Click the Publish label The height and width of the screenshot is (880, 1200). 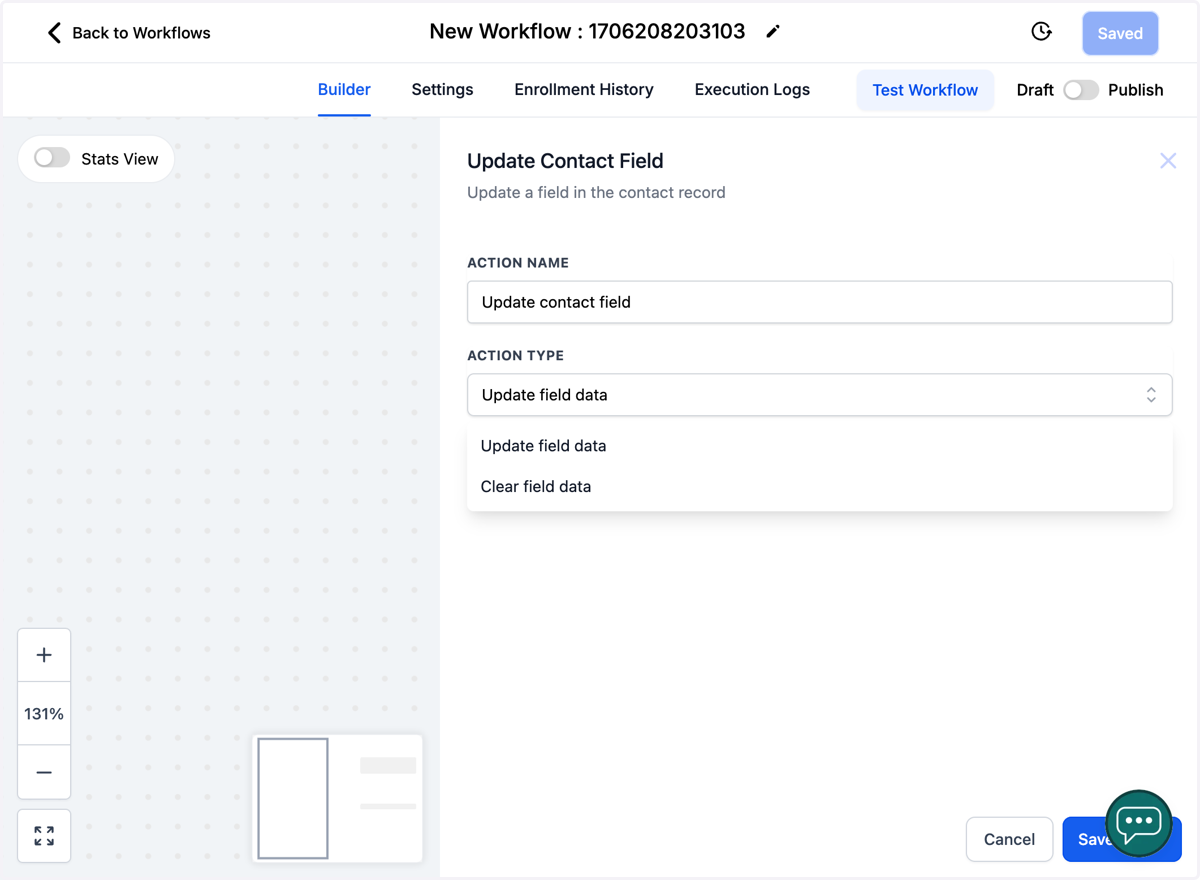click(1136, 90)
